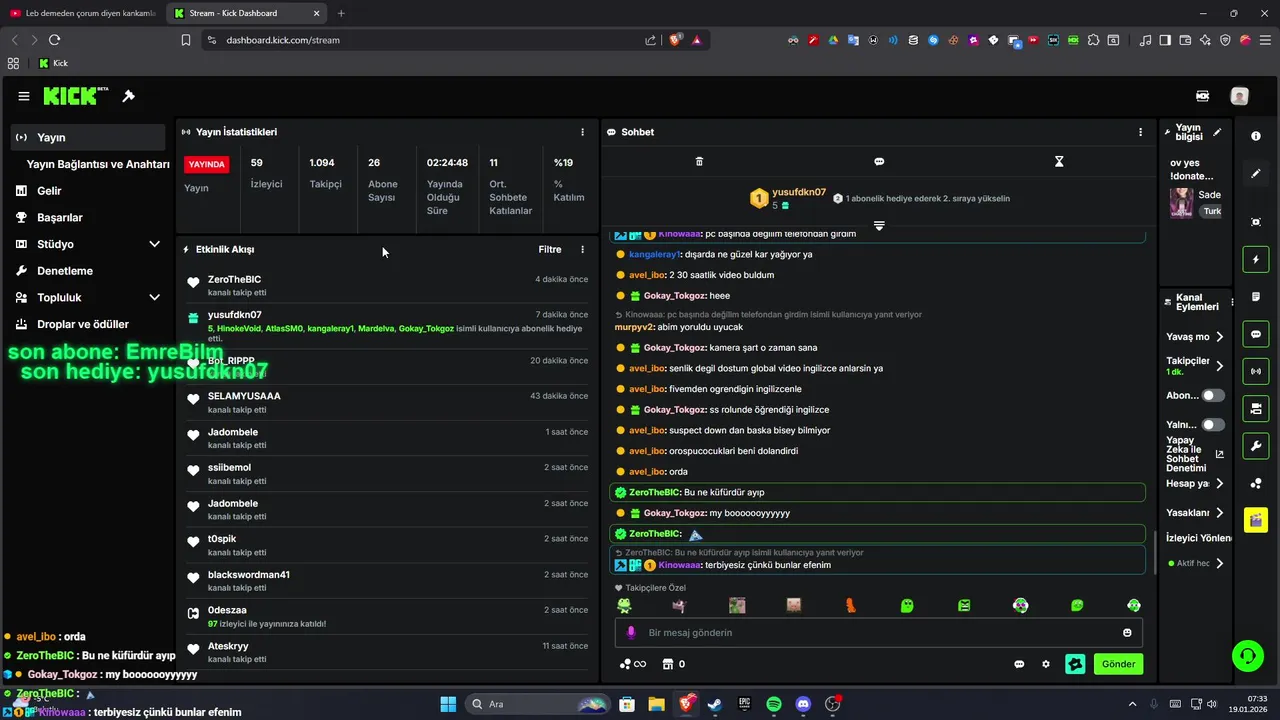
Task: Click the teal splat icon beside Gönder
Action: tap(1075, 664)
